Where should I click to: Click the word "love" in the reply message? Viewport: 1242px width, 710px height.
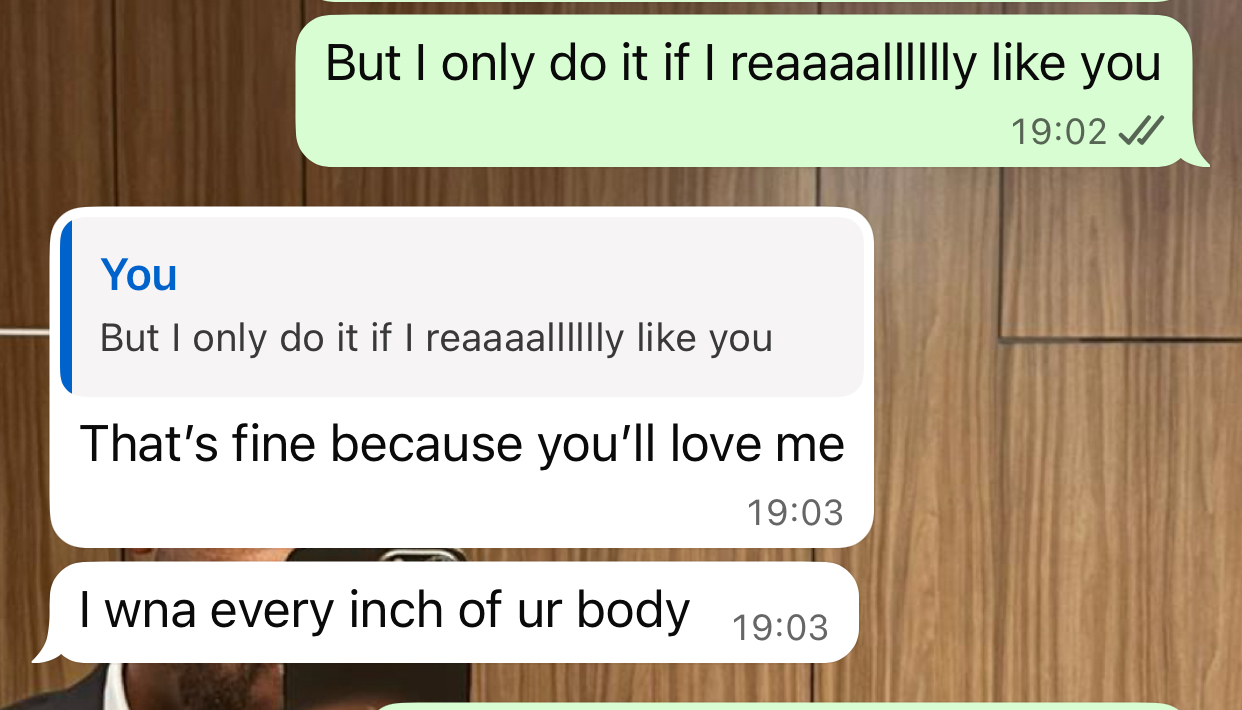point(718,443)
